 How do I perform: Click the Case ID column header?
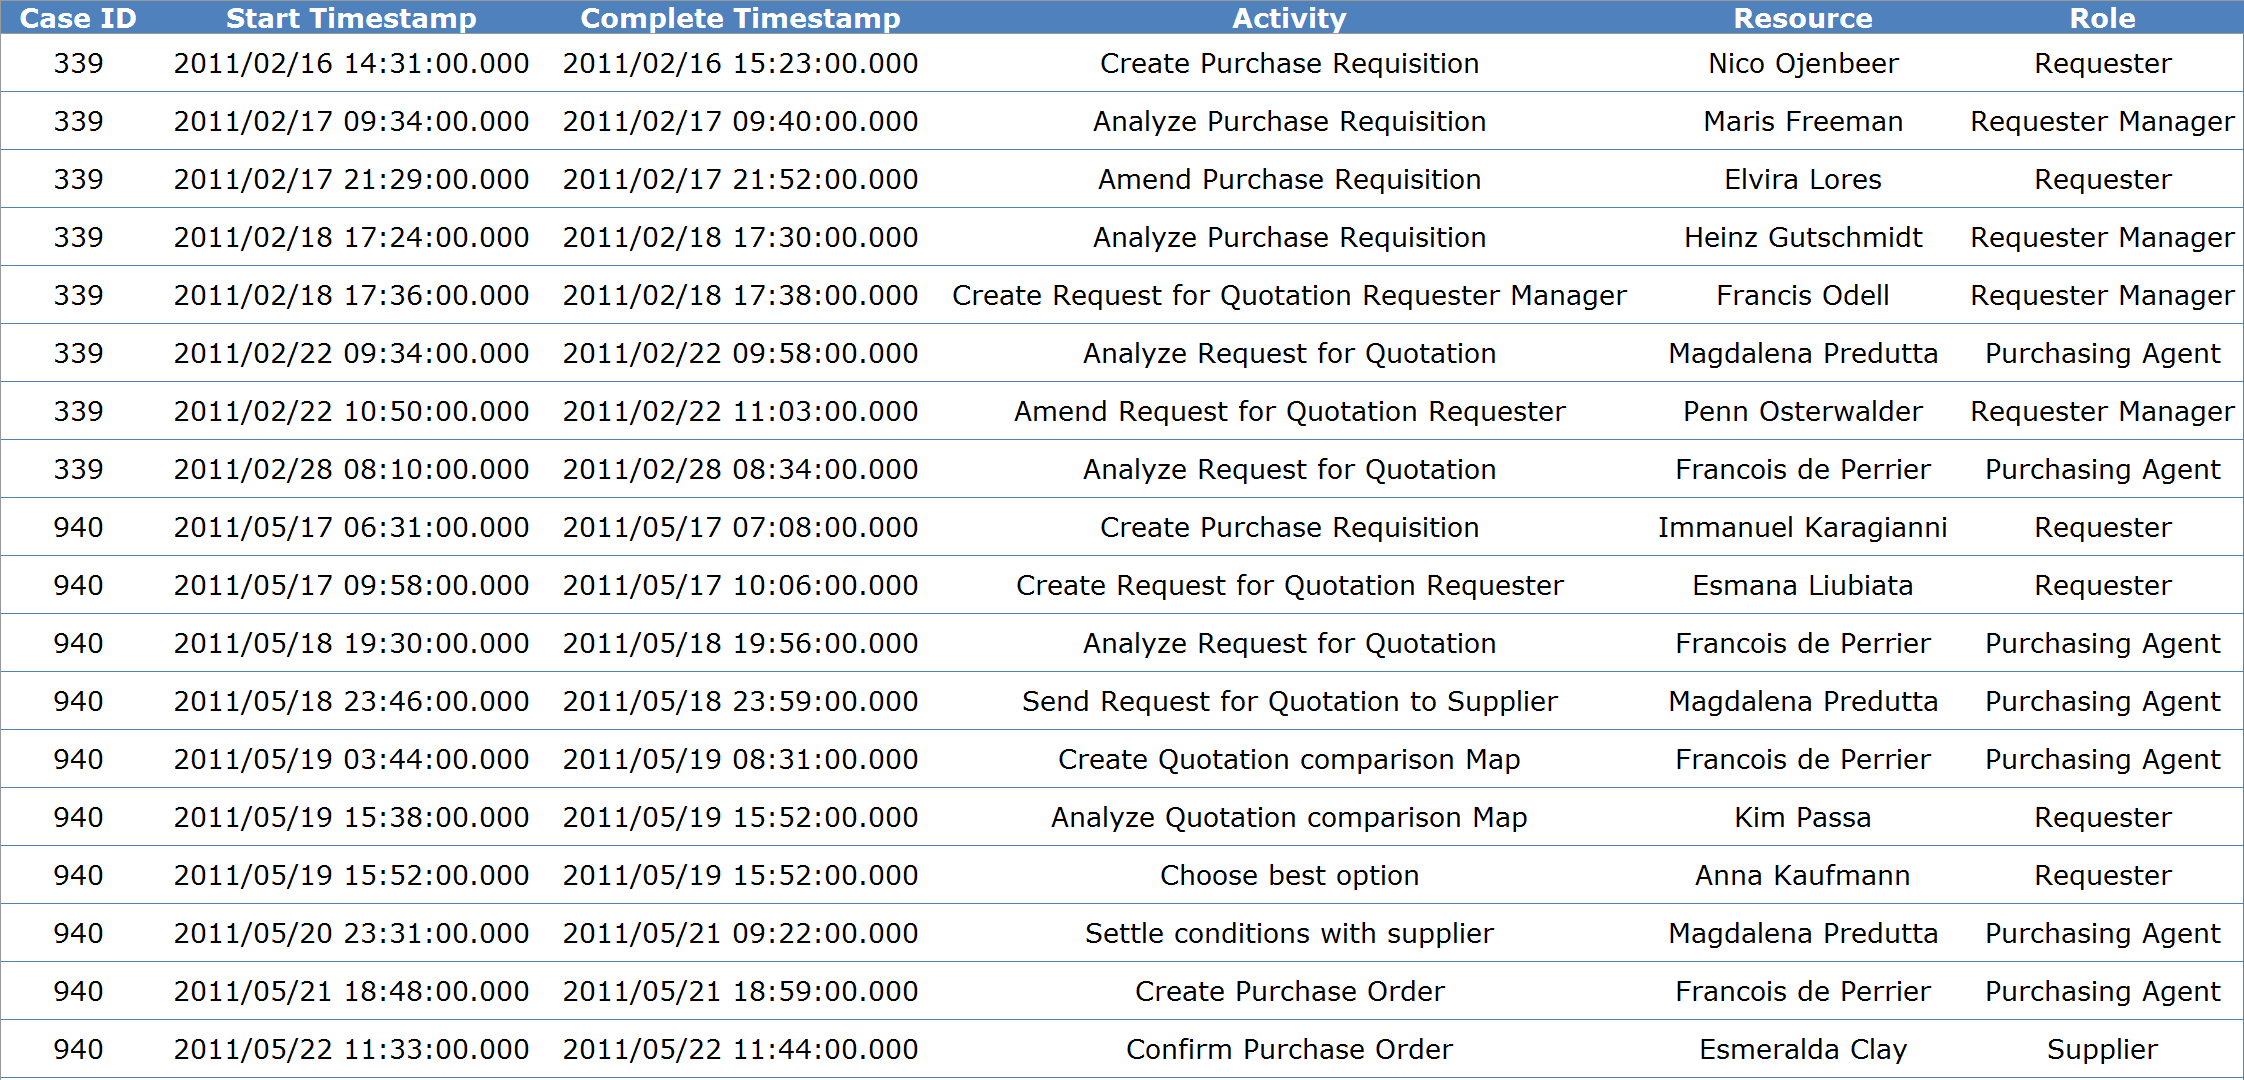tap(78, 18)
